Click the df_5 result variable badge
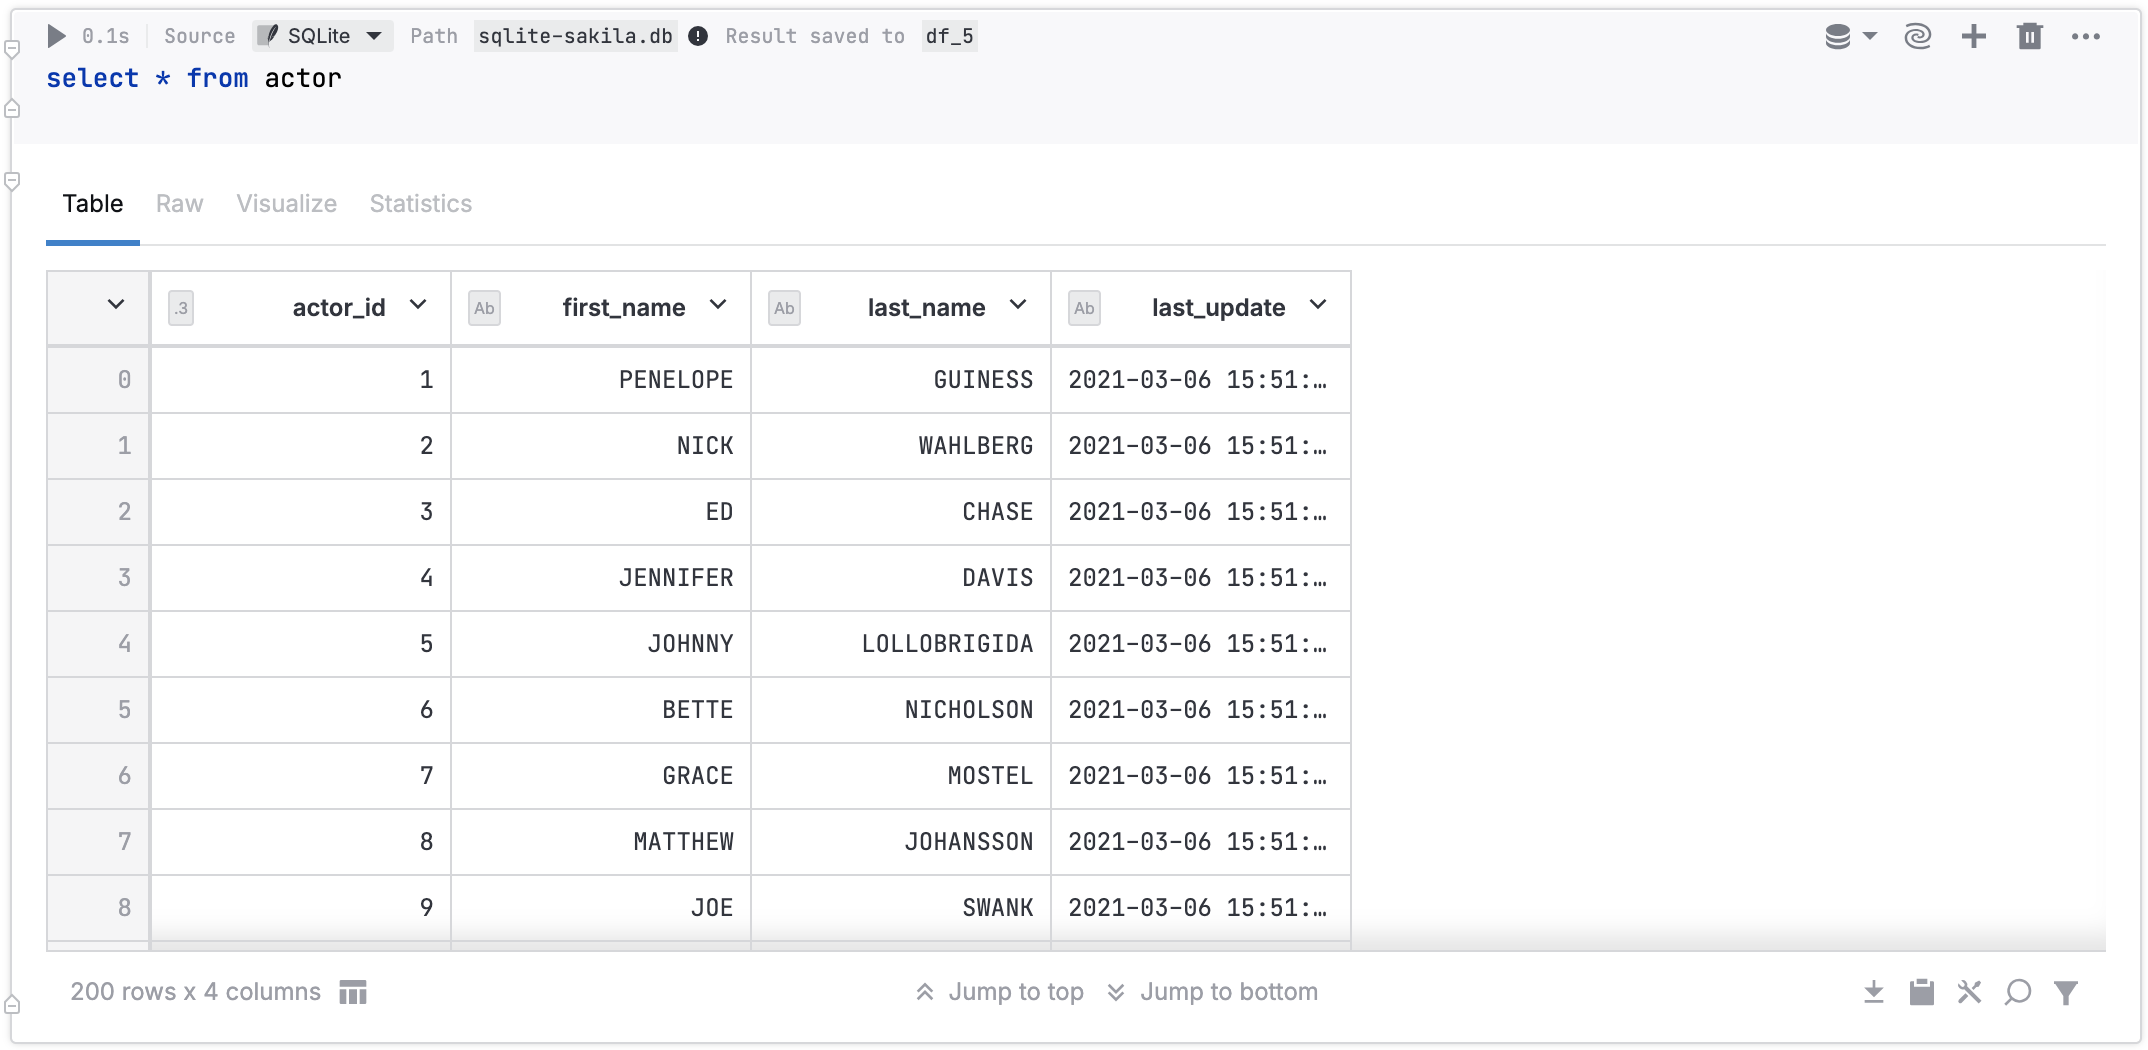Image resolution: width=2148 pixels, height=1050 pixels. pyautogui.click(x=949, y=36)
